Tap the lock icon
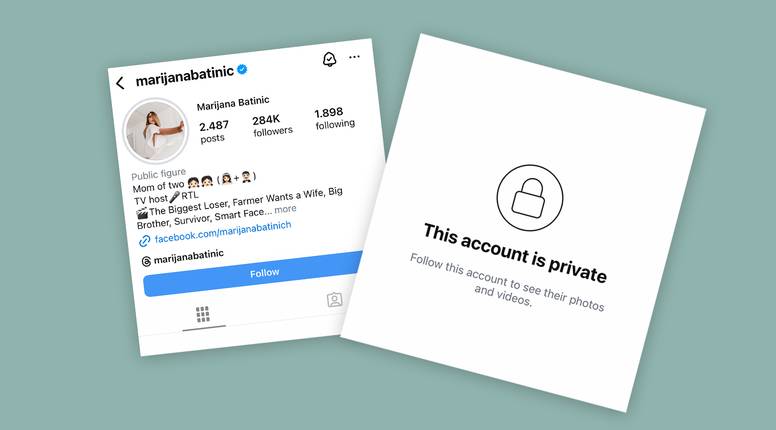 click(530, 198)
